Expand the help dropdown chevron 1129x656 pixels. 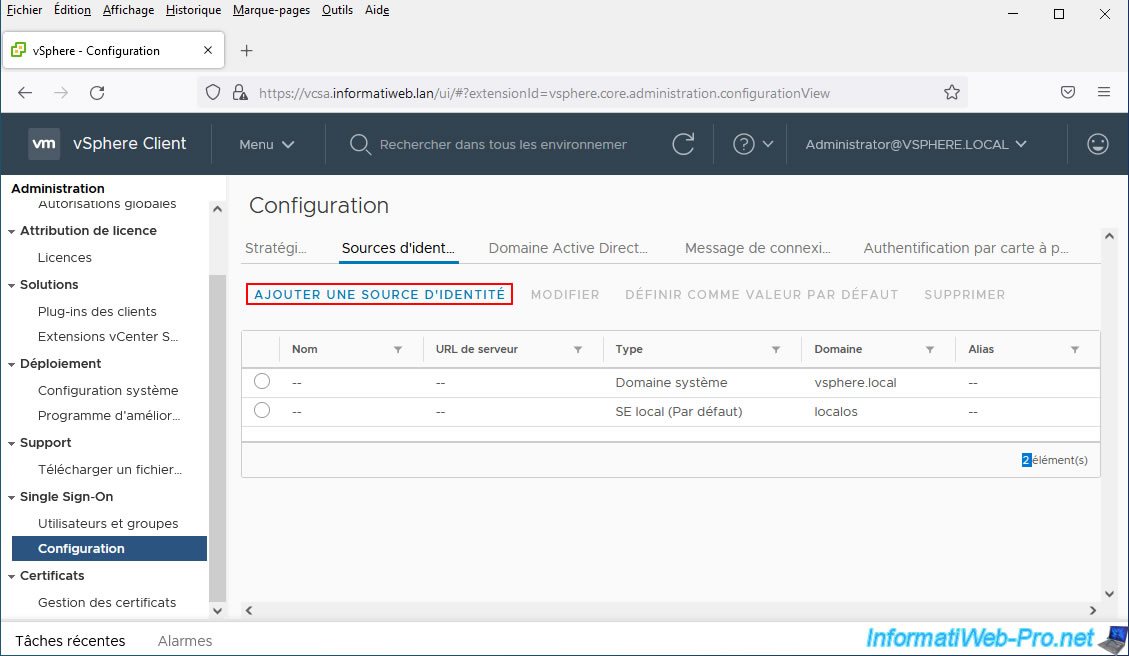point(768,144)
